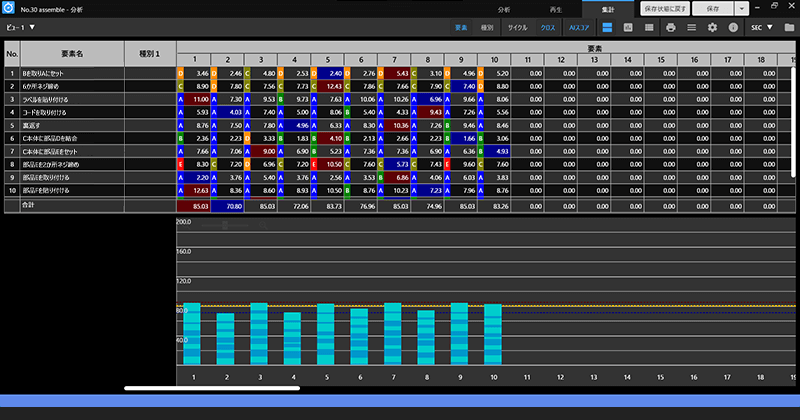Click the info circle icon

tap(734, 27)
